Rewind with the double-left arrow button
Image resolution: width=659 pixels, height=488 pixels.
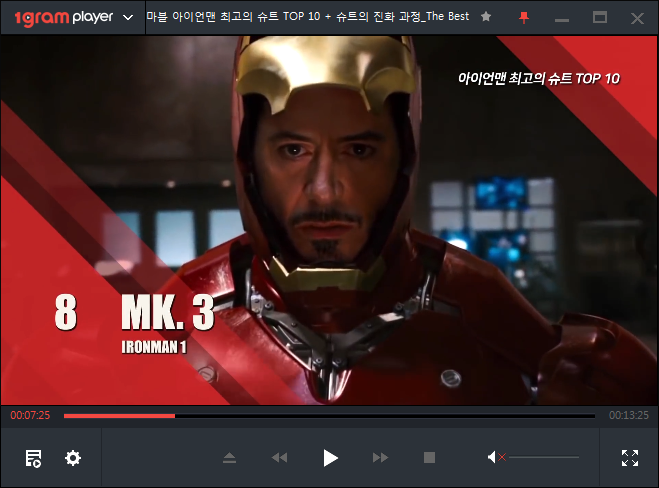click(x=279, y=457)
